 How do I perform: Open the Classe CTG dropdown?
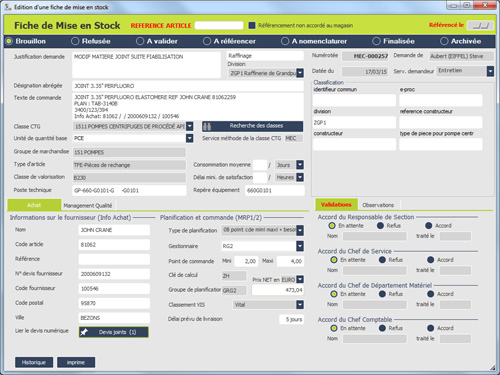(x=189, y=126)
